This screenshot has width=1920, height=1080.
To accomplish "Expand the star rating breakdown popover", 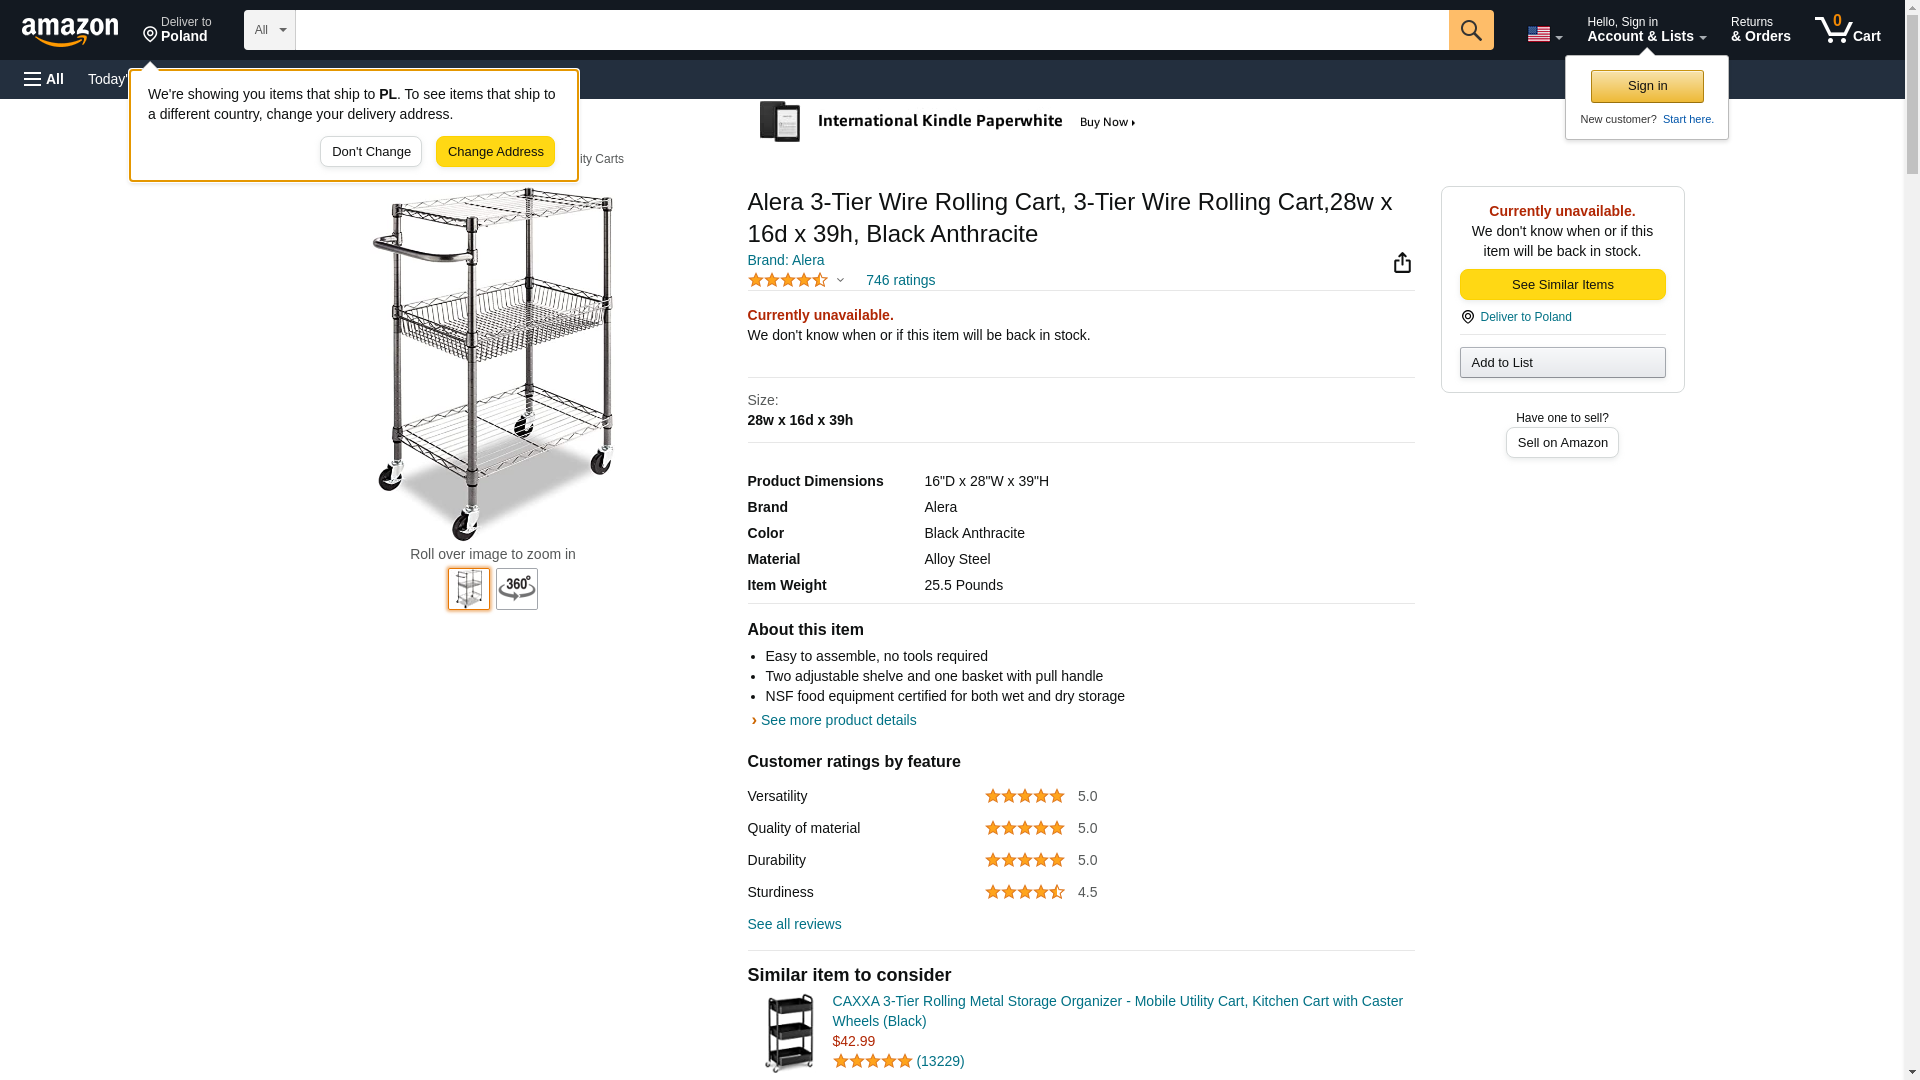I will [796, 281].
